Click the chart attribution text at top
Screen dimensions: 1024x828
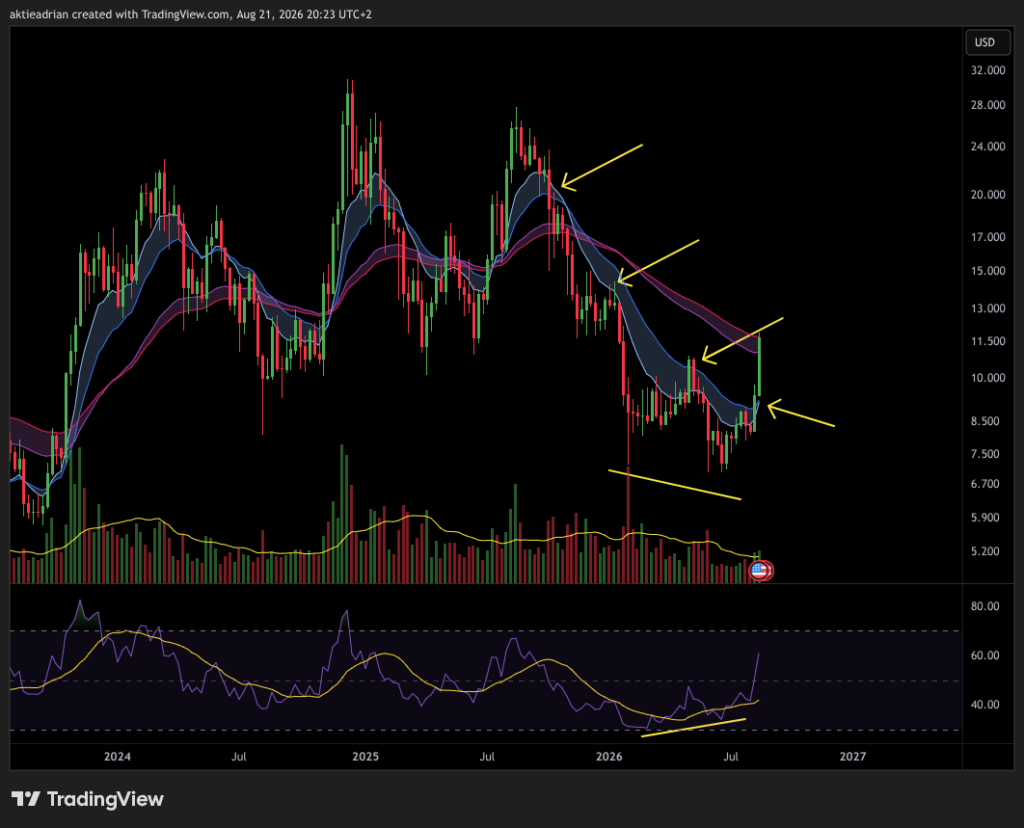click(x=191, y=14)
